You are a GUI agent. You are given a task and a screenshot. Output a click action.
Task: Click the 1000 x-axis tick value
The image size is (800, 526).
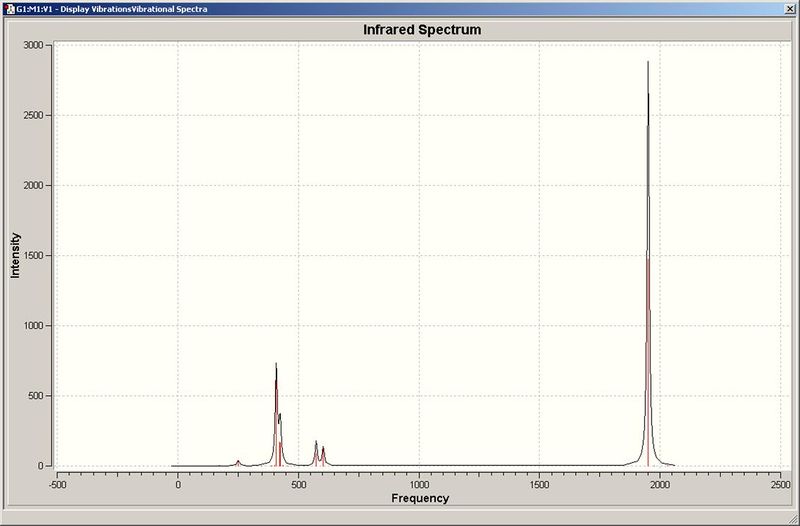419,485
